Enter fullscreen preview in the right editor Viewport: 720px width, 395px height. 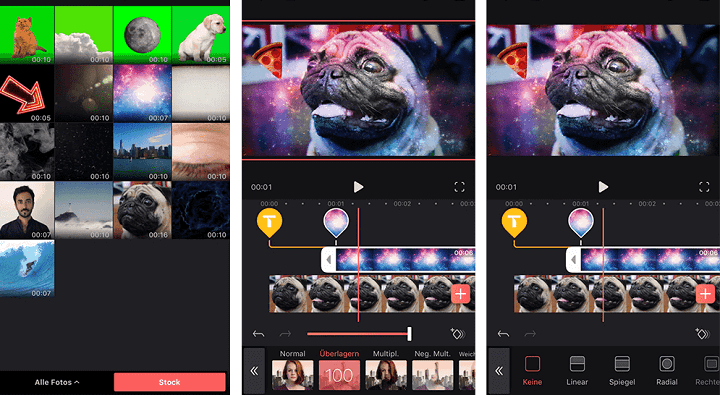704,187
